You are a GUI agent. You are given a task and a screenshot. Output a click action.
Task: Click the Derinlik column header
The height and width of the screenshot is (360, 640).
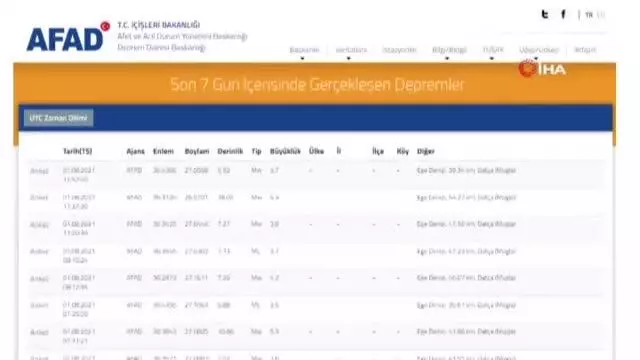click(230, 151)
